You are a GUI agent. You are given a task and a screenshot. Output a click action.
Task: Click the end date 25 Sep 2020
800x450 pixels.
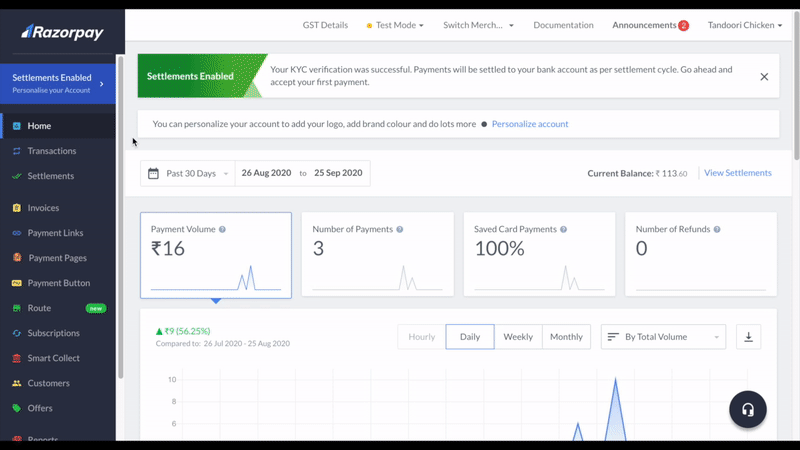click(338, 173)
